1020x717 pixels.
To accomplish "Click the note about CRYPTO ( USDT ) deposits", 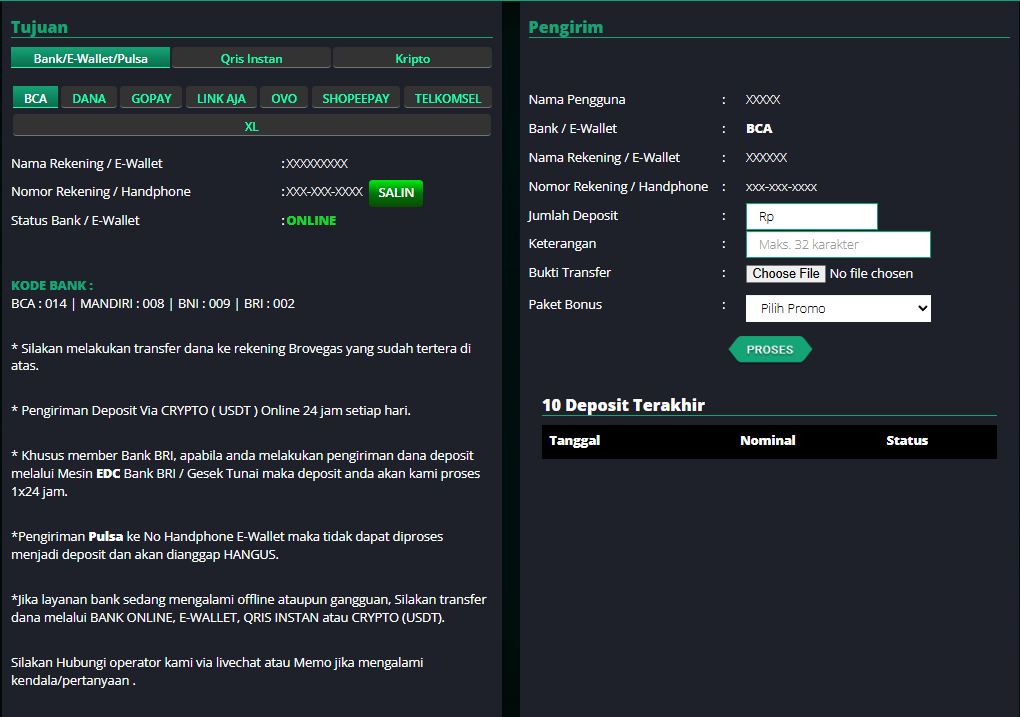I will [211, 411].
